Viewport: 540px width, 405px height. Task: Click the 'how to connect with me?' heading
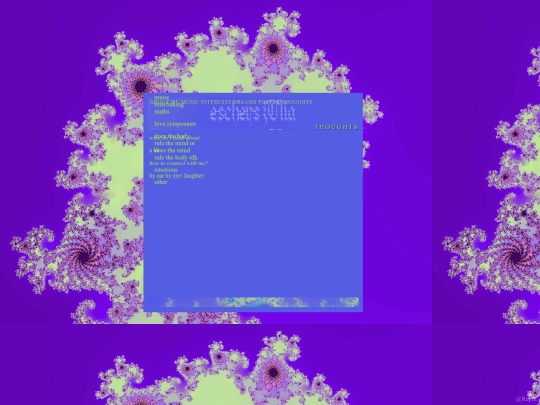pos(178,163)
